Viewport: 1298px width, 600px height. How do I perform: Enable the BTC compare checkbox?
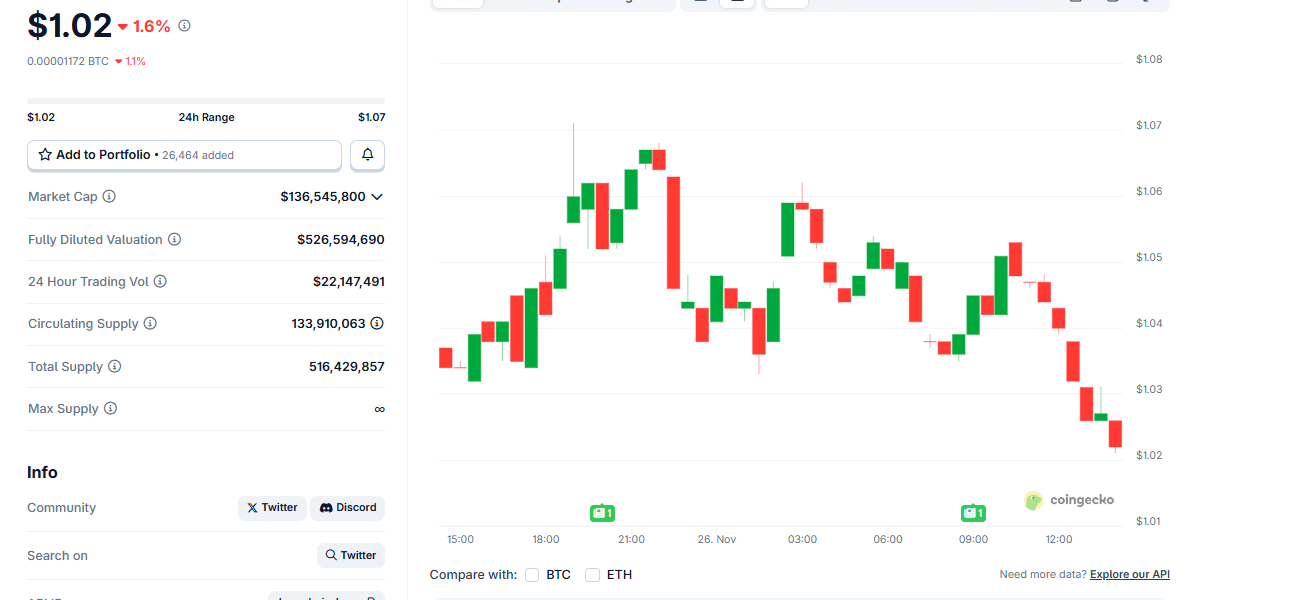coord(532,575)
